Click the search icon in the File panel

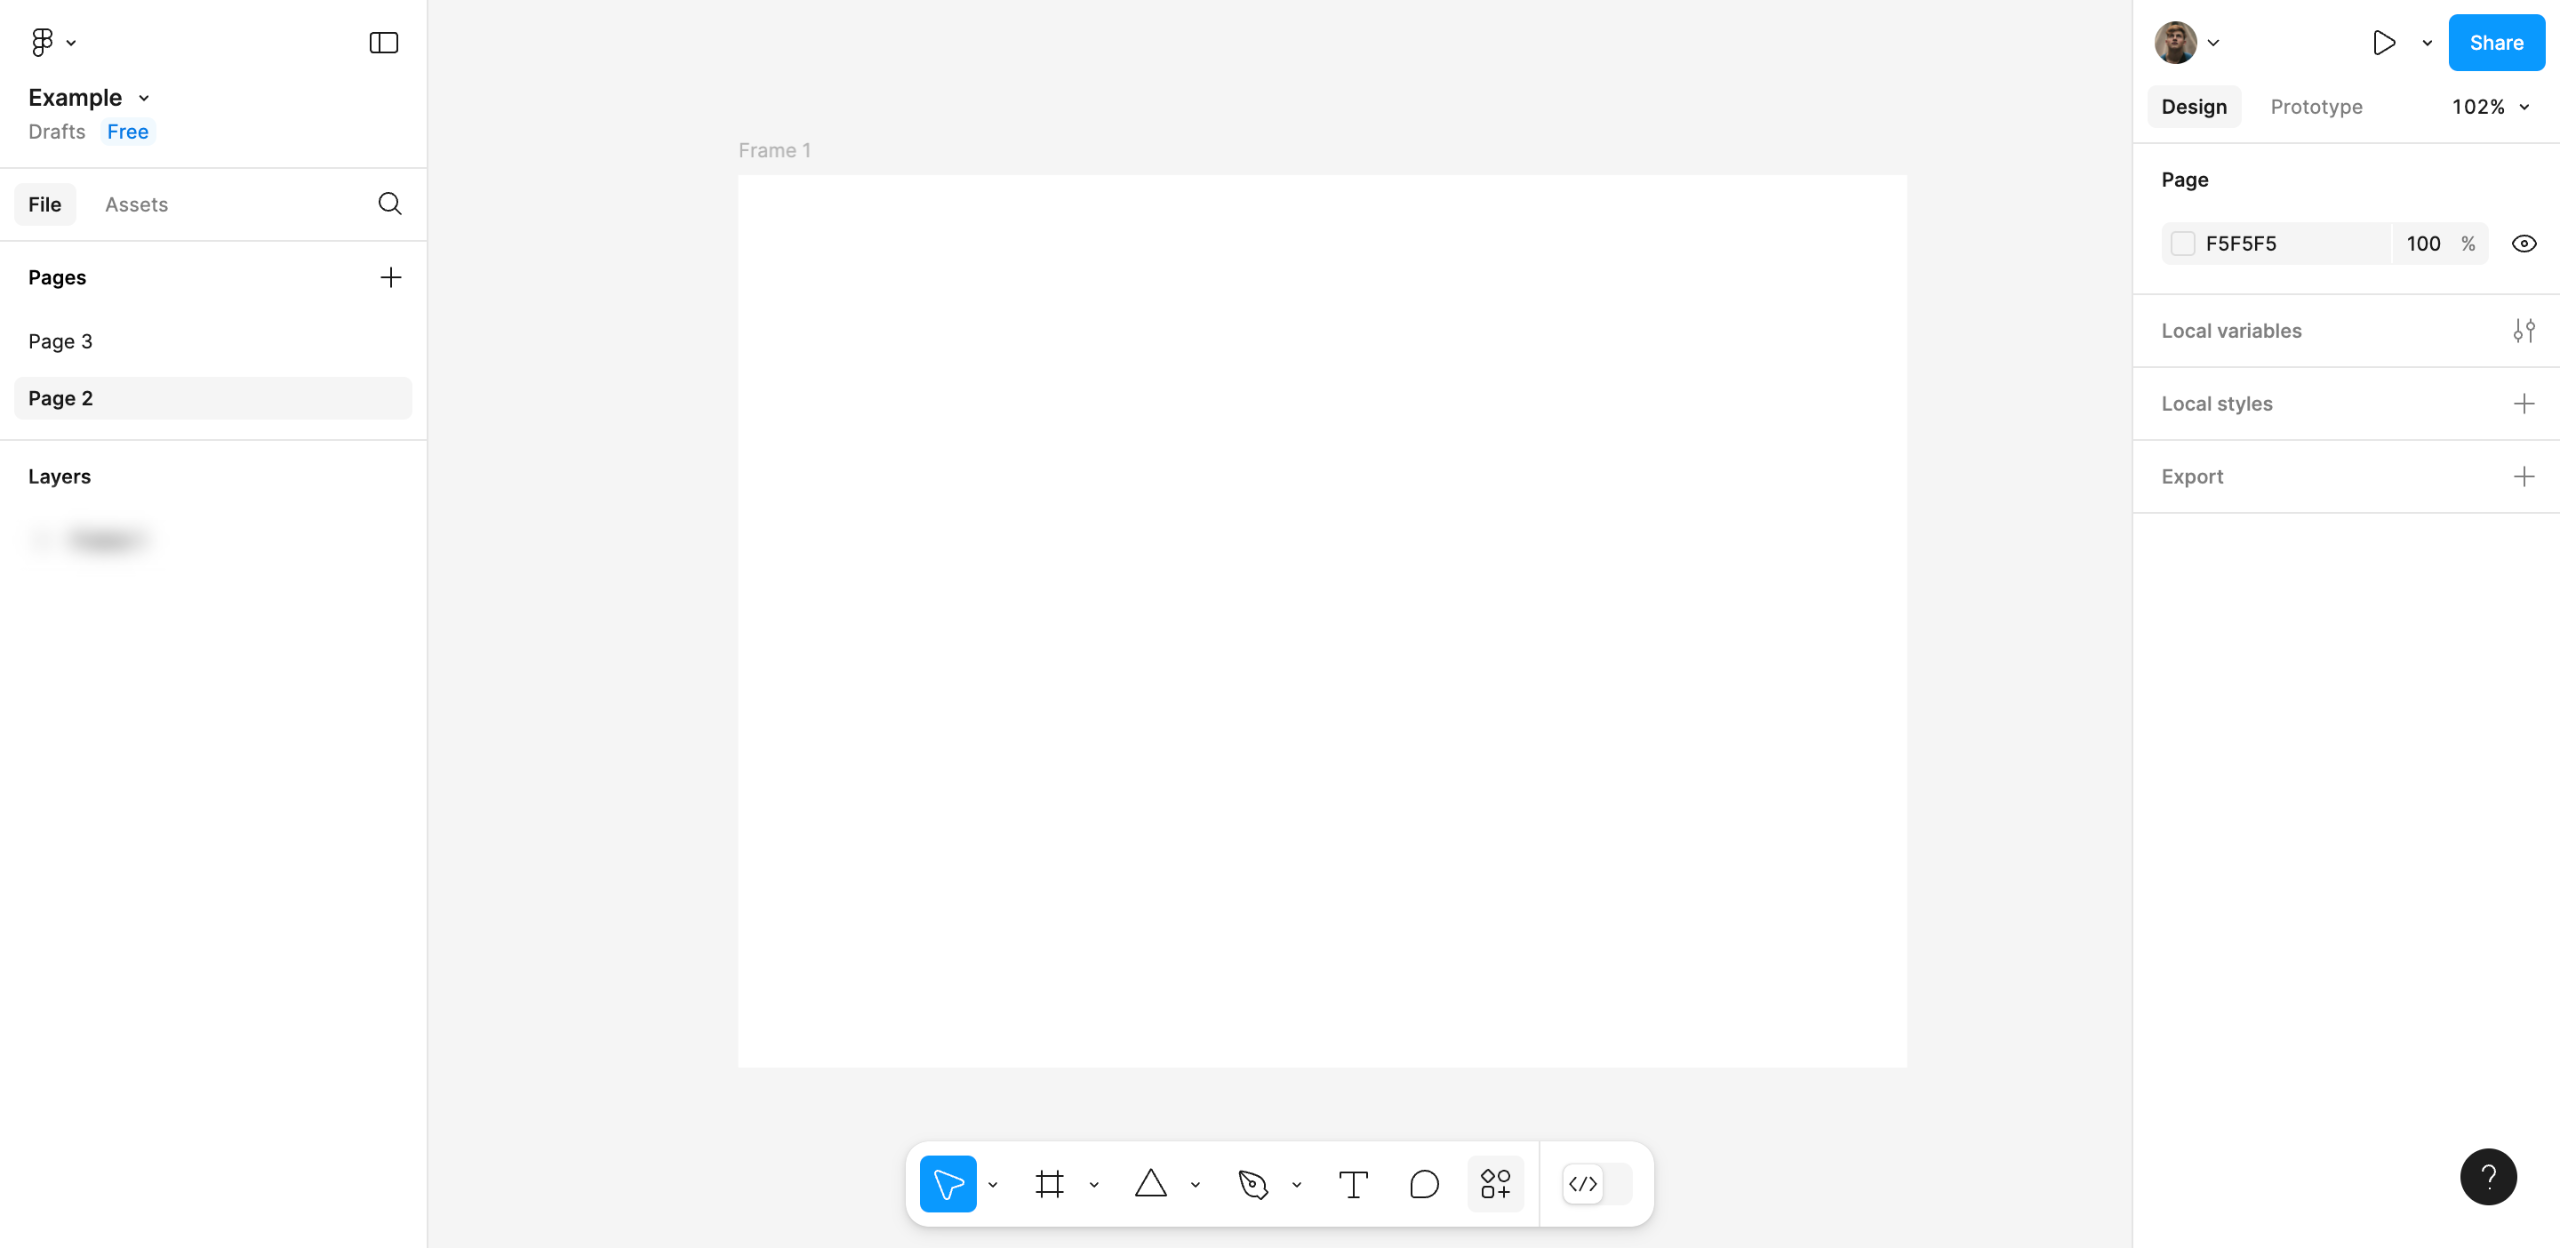[x=390, y=204]
